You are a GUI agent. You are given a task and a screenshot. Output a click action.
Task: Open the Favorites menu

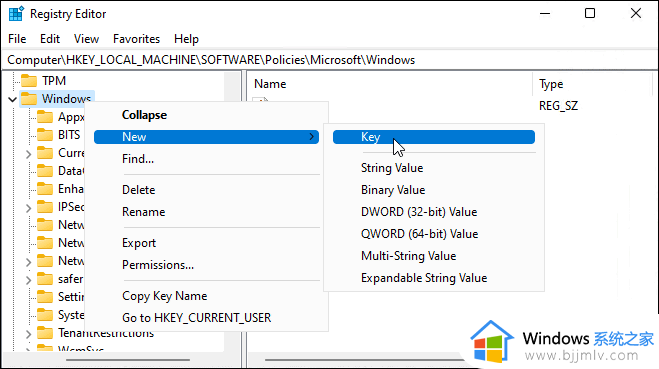[137, 39]
